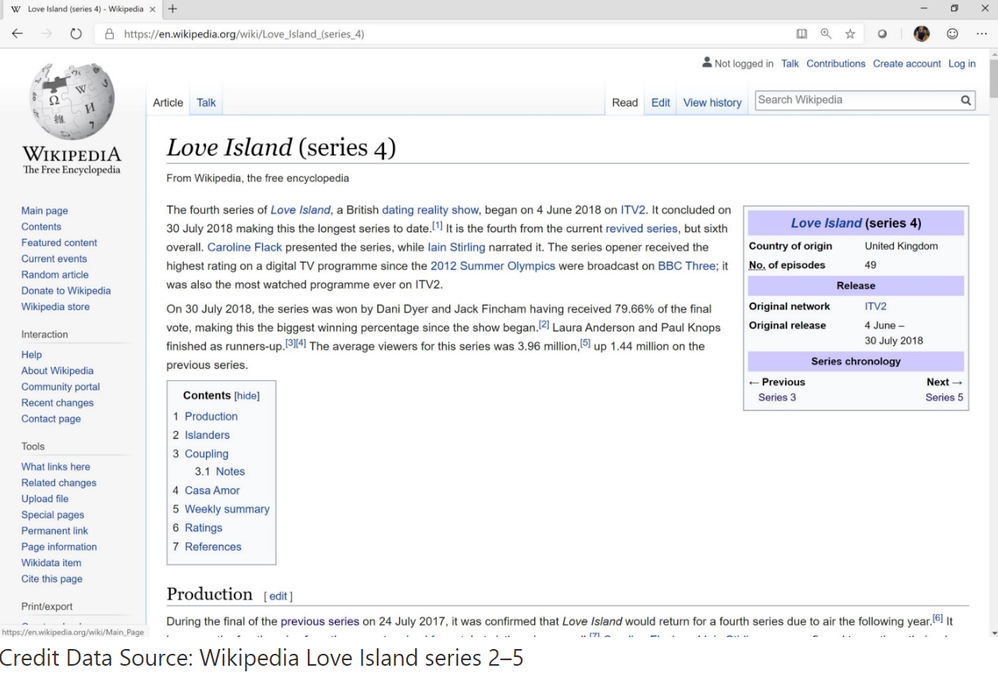Close the Love Island (series 4) tab

[x=152, y=9]
